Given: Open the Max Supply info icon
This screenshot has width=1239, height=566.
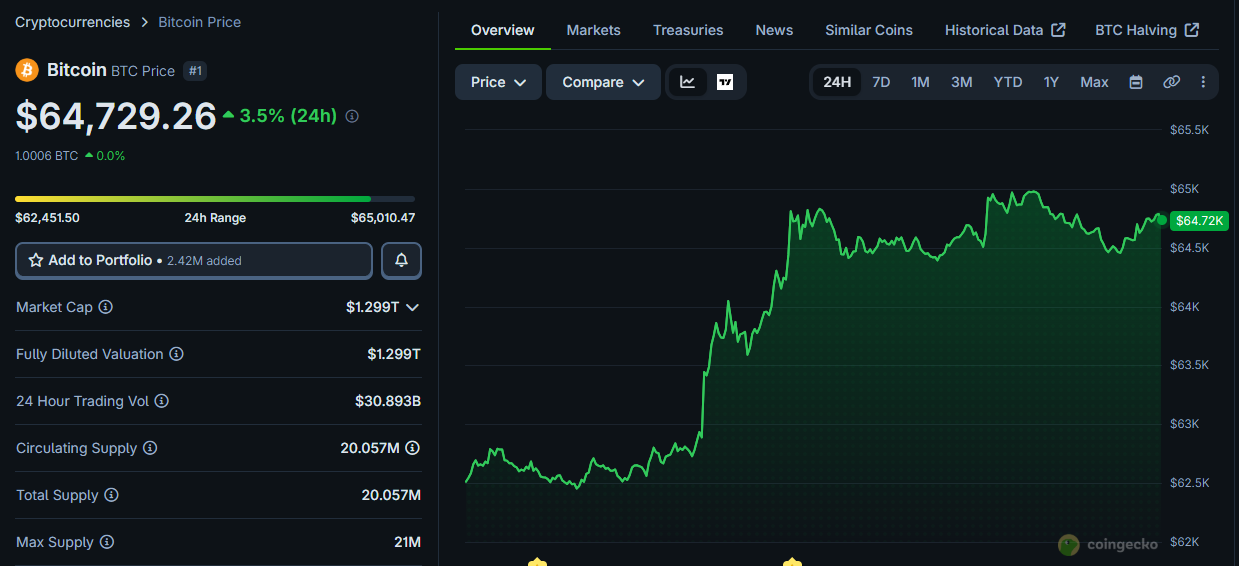Looking at the screenshot, I should coord(106,542).
